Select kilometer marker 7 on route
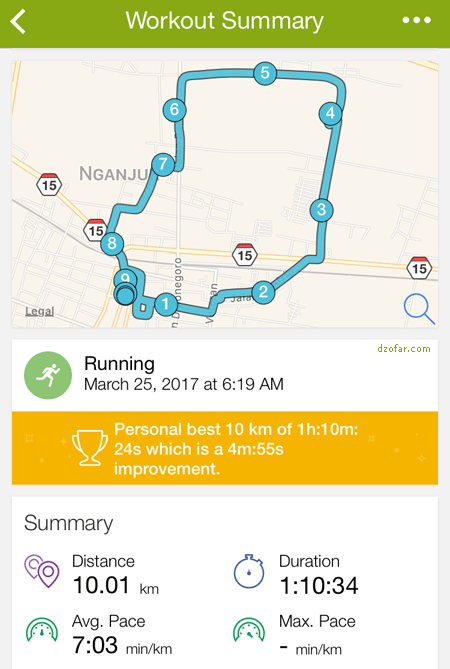Screen dimensions: 450x669 [163, 164]
